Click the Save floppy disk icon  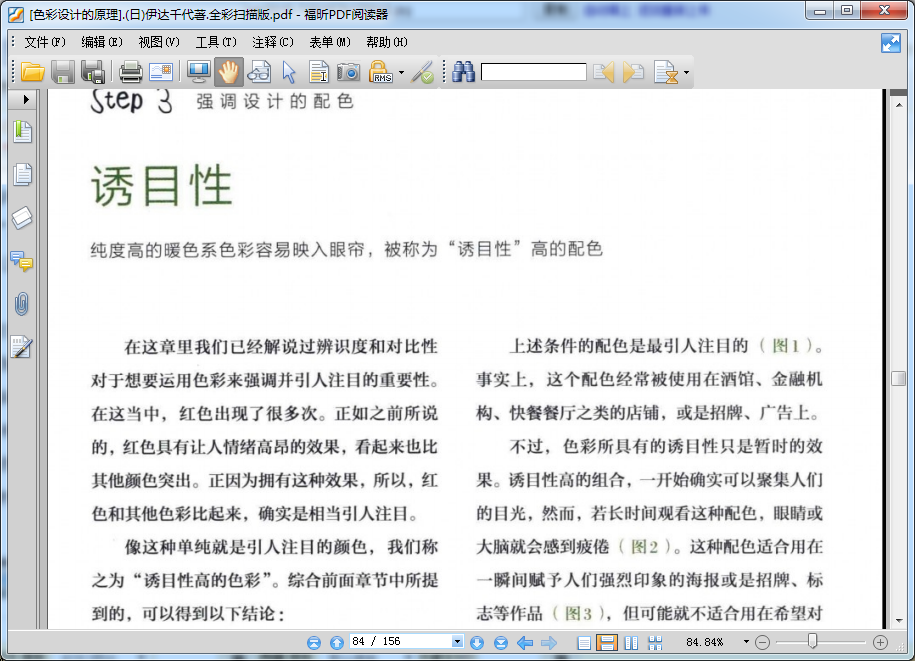pos(63,72)
